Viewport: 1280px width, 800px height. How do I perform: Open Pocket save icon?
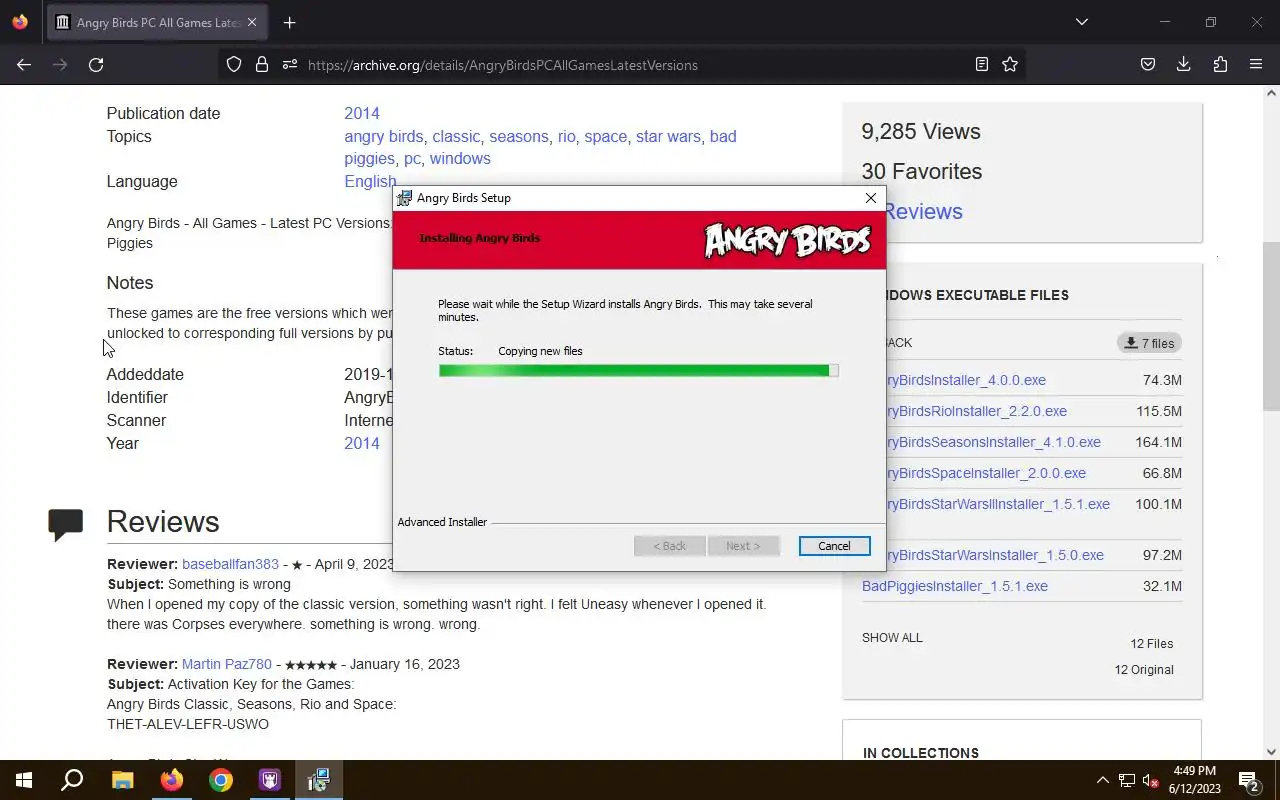click(x=1148, y=64)
